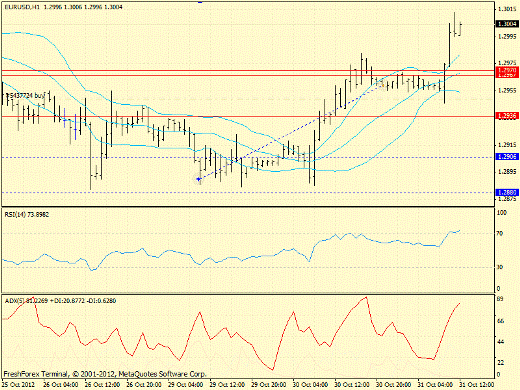Click the blue 1.2906 price level label
The width and height of the screenshot is (520, 390).
point(507,157)
